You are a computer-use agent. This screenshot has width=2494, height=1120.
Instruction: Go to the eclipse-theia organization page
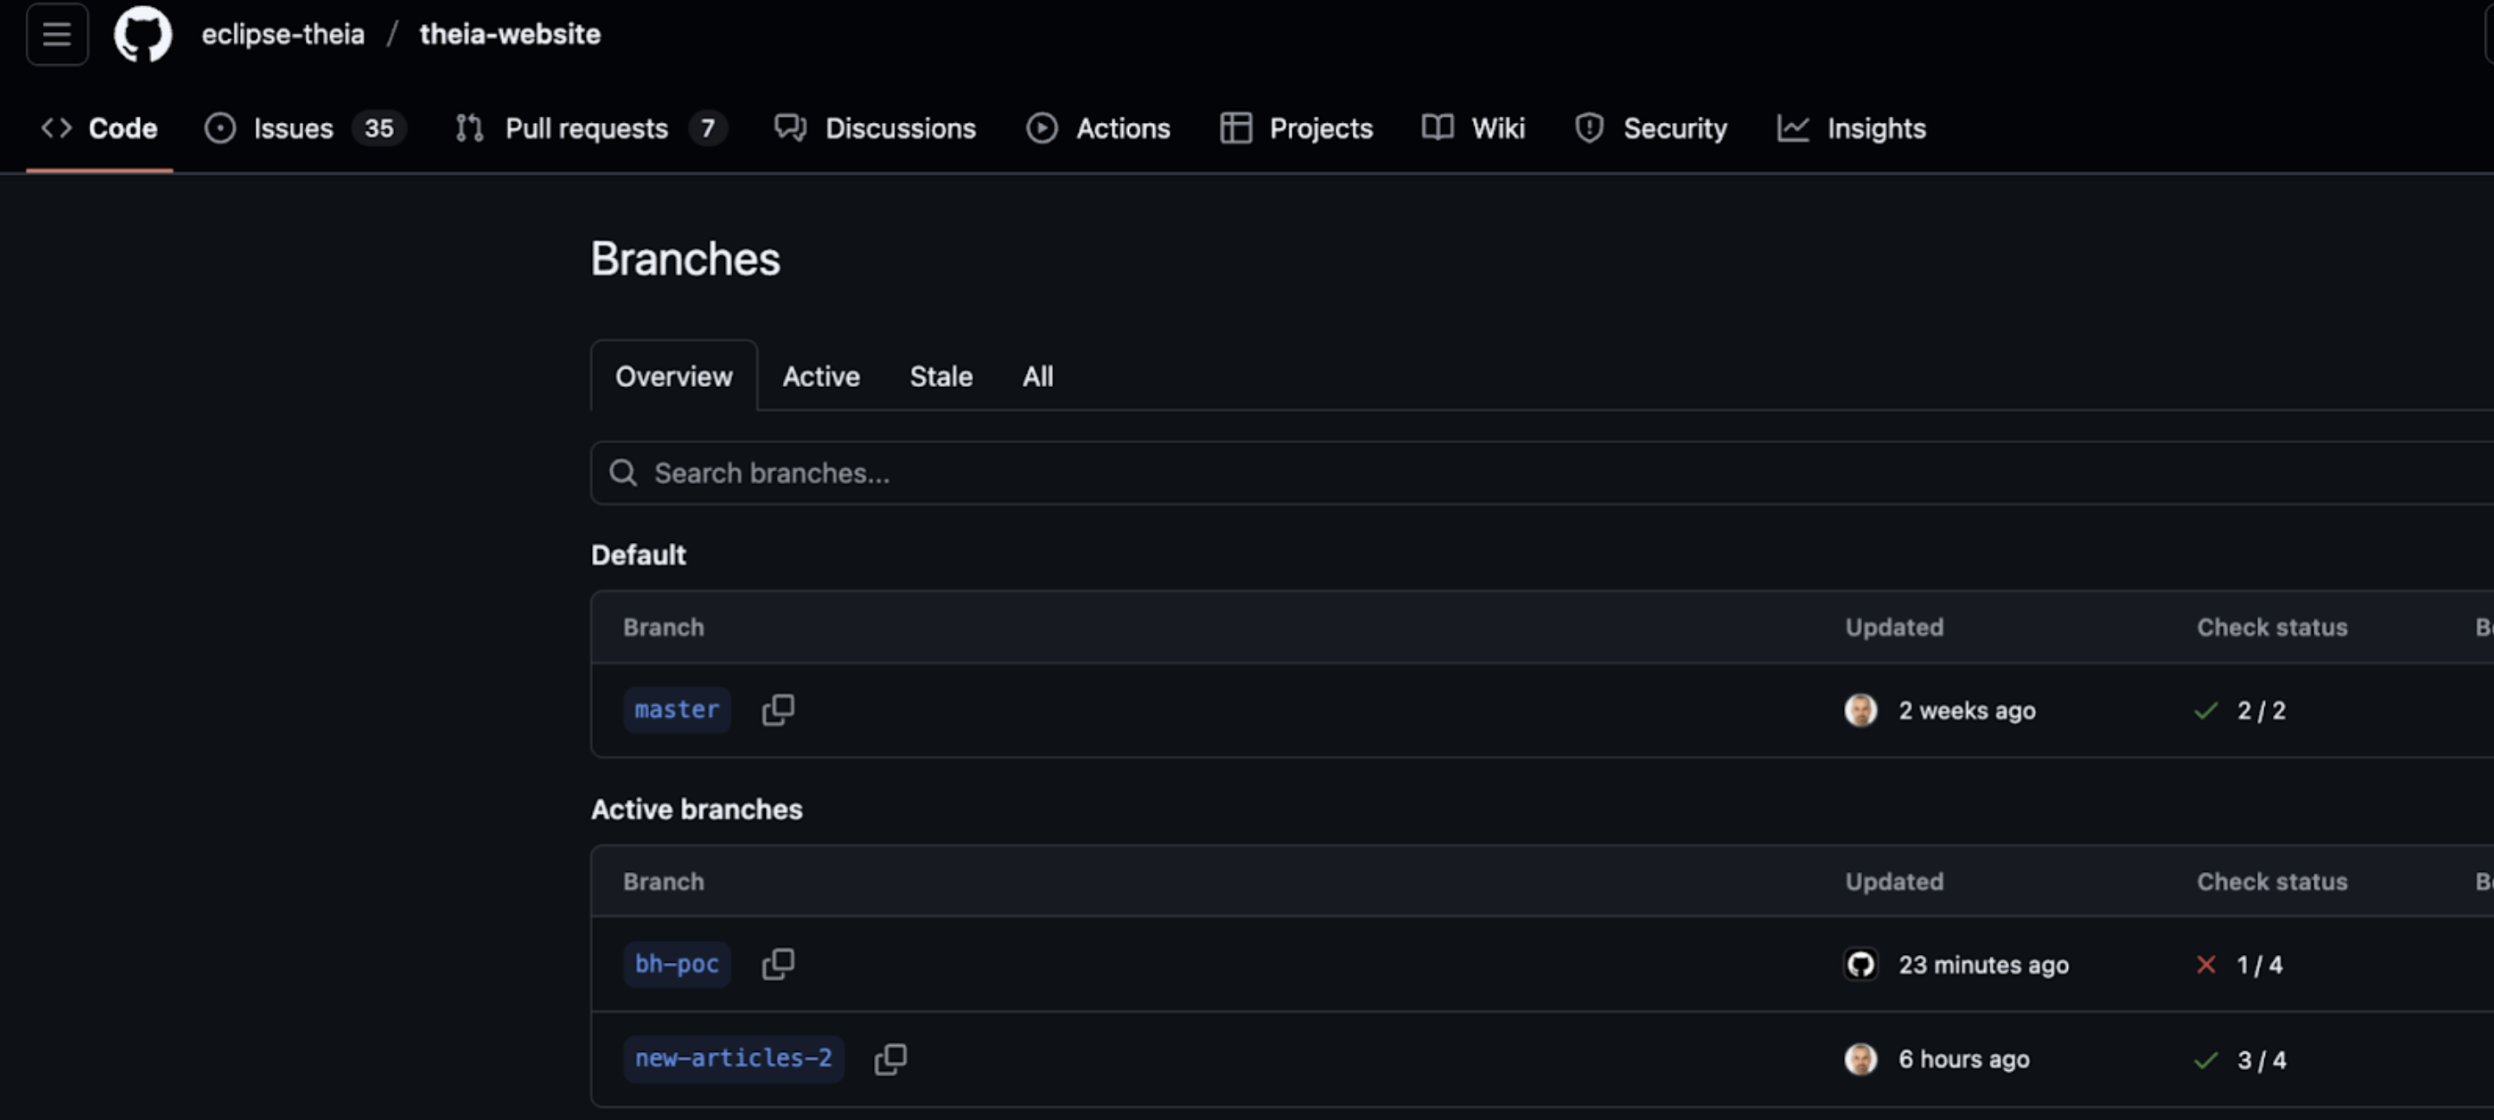(x=283, y=34)
